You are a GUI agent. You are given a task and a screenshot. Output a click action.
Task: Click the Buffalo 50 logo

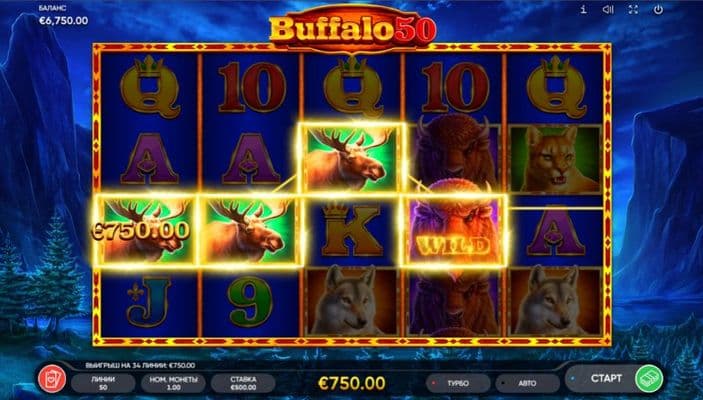[353, 28]
